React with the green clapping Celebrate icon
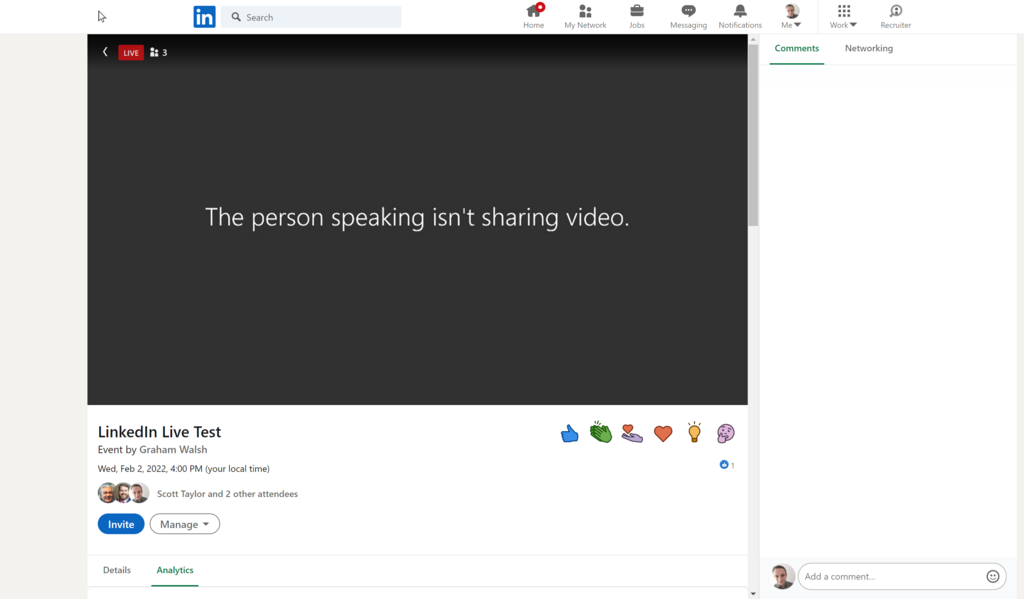Image resolution: width=1024 pixels, height=599 pixels. click(601, 432)
